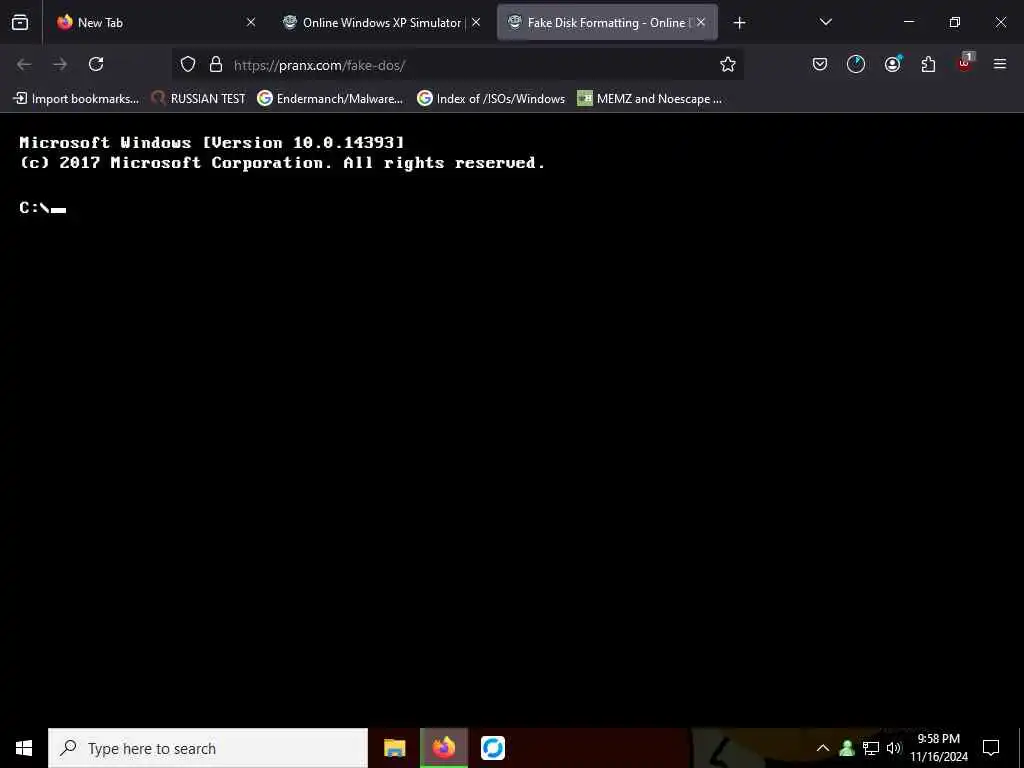Open MEMZ and Noescape bookmark
1024x768 pixels.
(650, 99)
